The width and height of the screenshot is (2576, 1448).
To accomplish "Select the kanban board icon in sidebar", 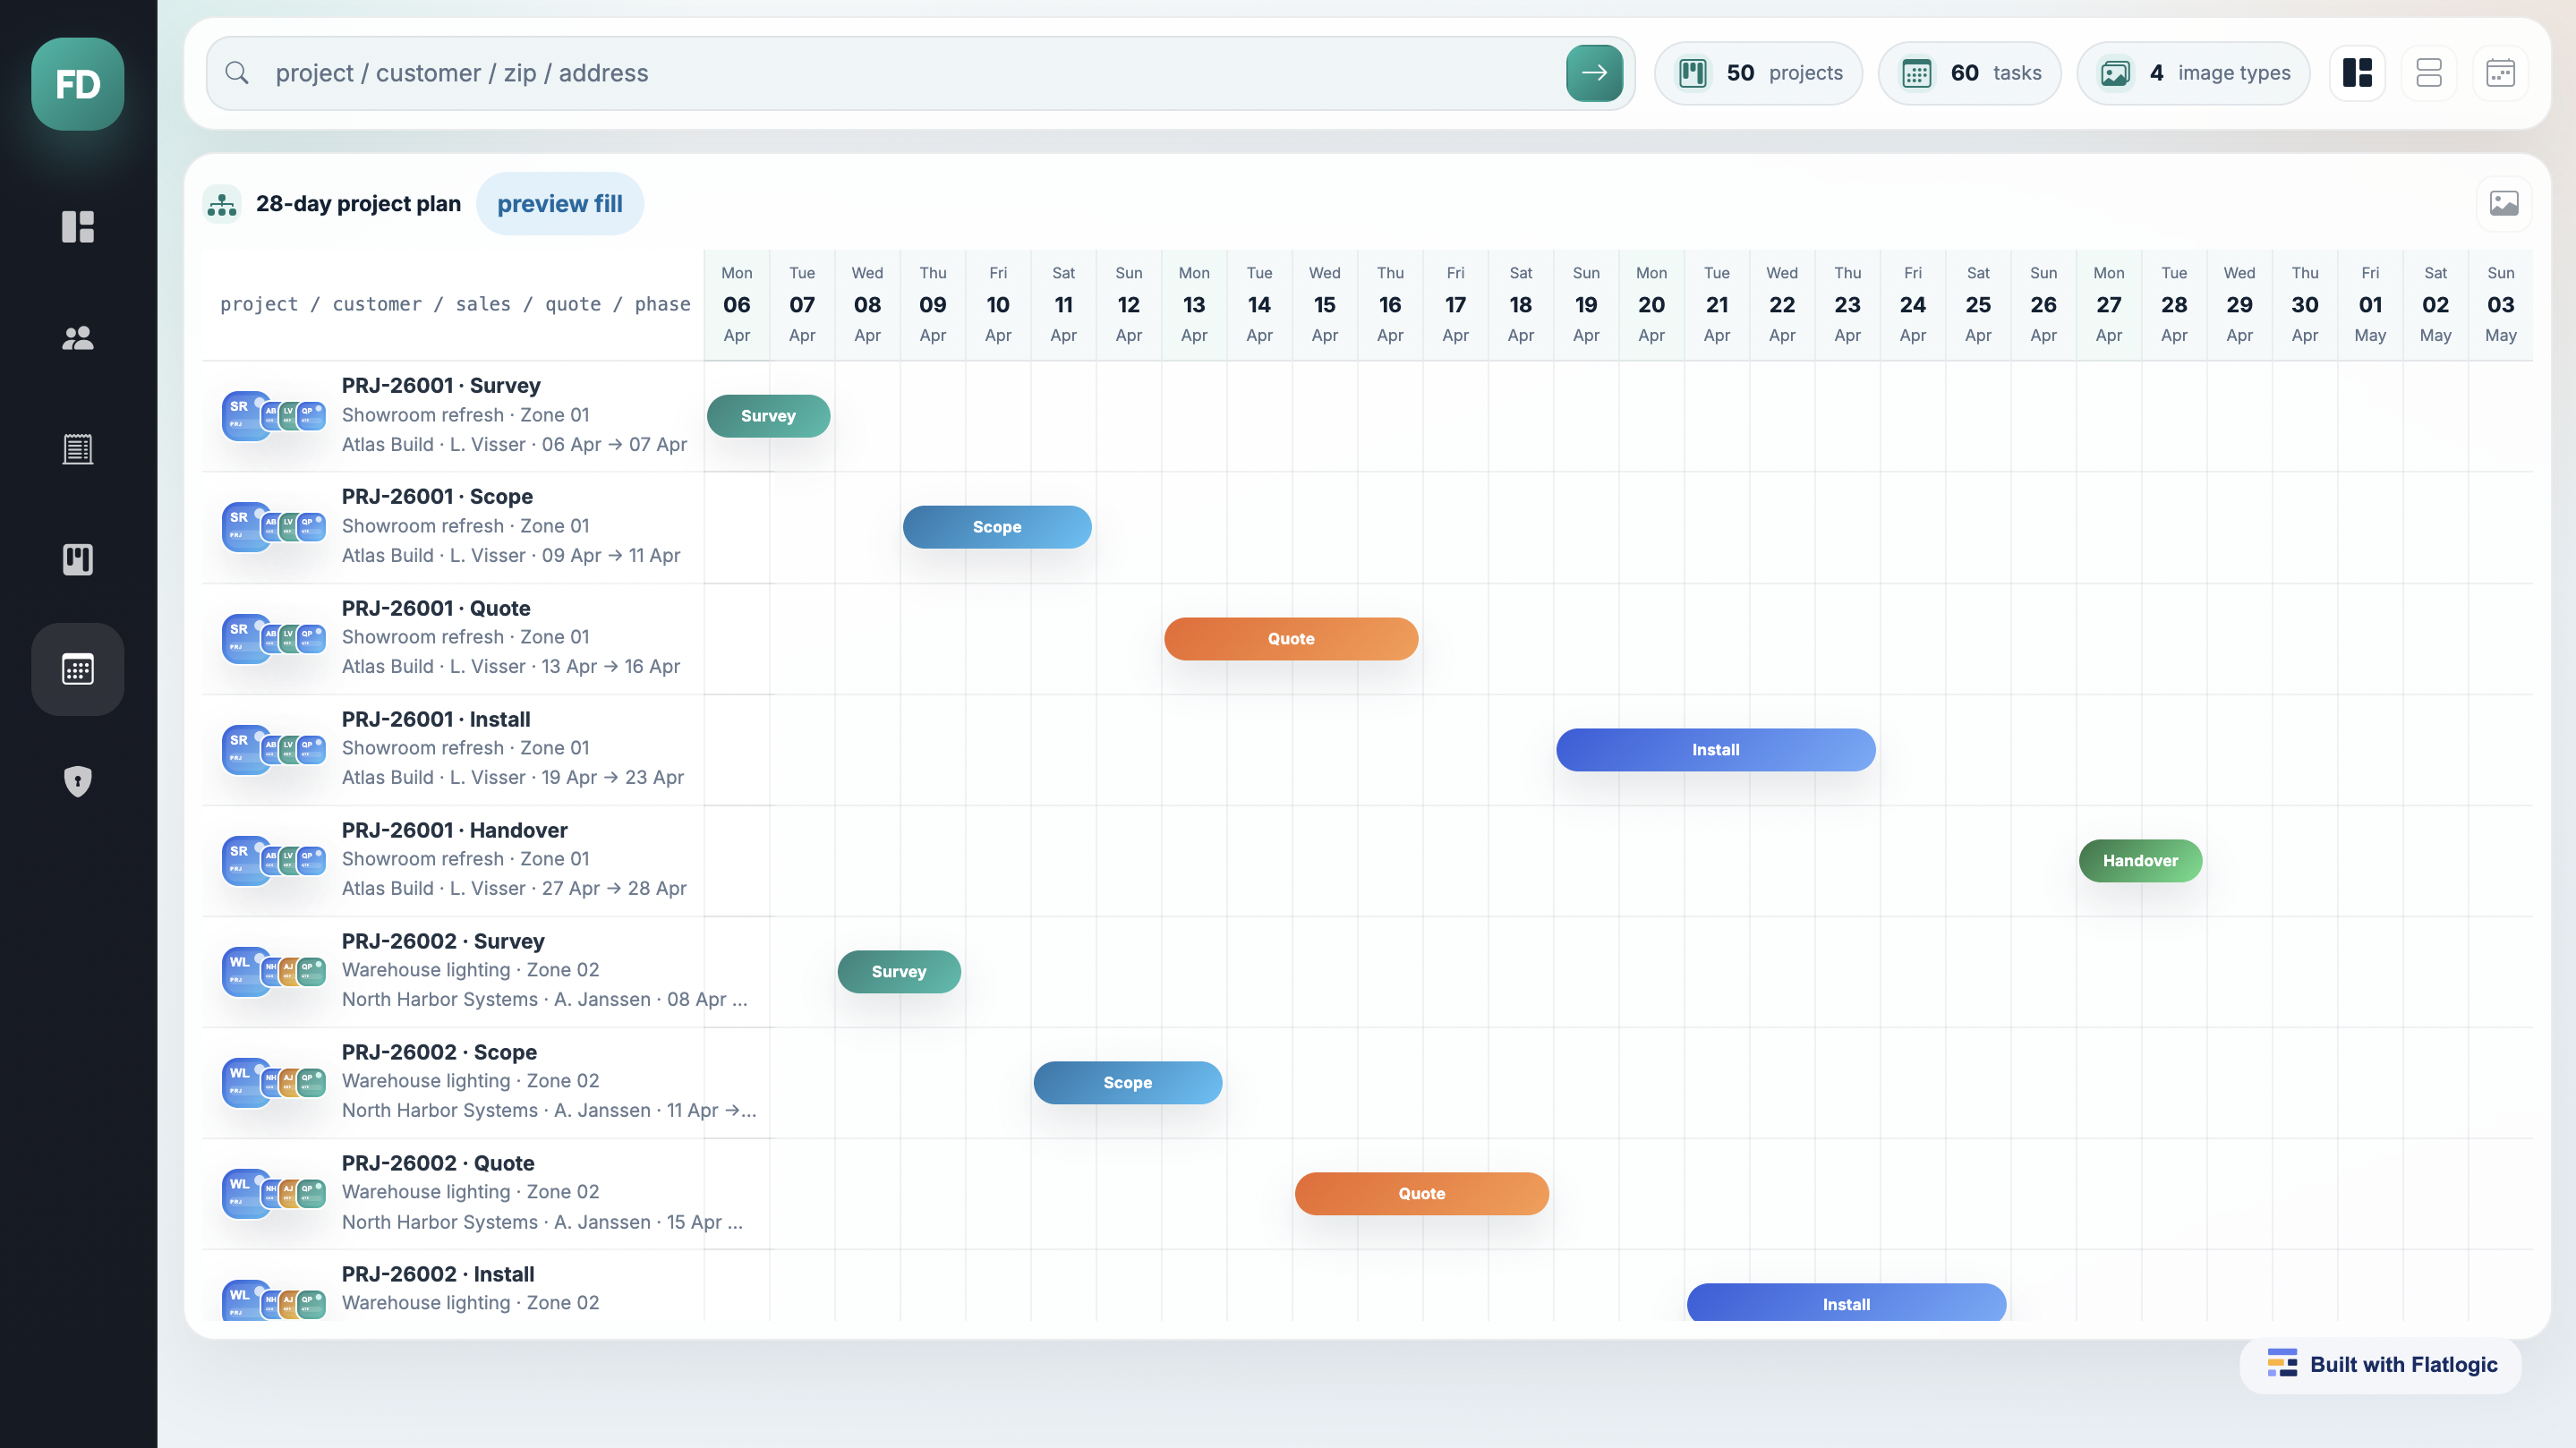I will 78,559.
